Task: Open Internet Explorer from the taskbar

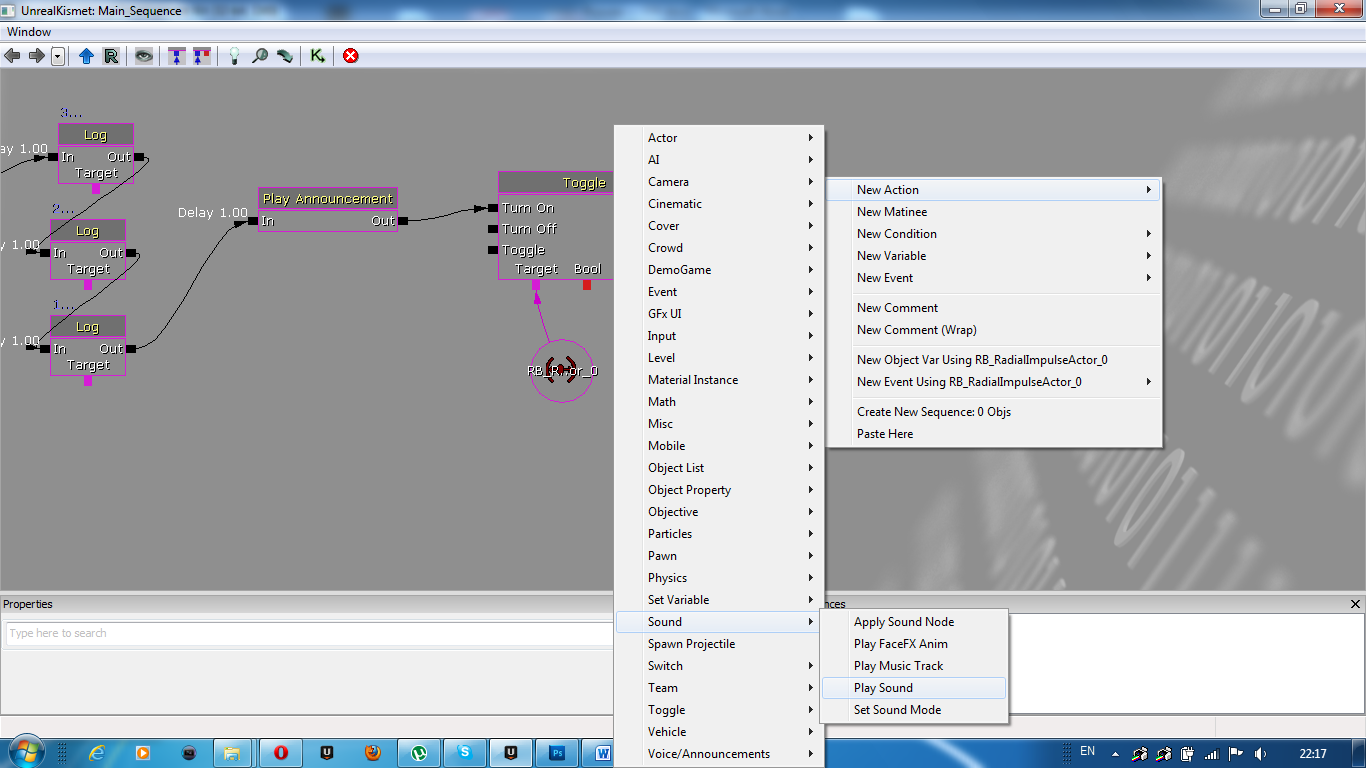Action: click(x=97, y=753)
